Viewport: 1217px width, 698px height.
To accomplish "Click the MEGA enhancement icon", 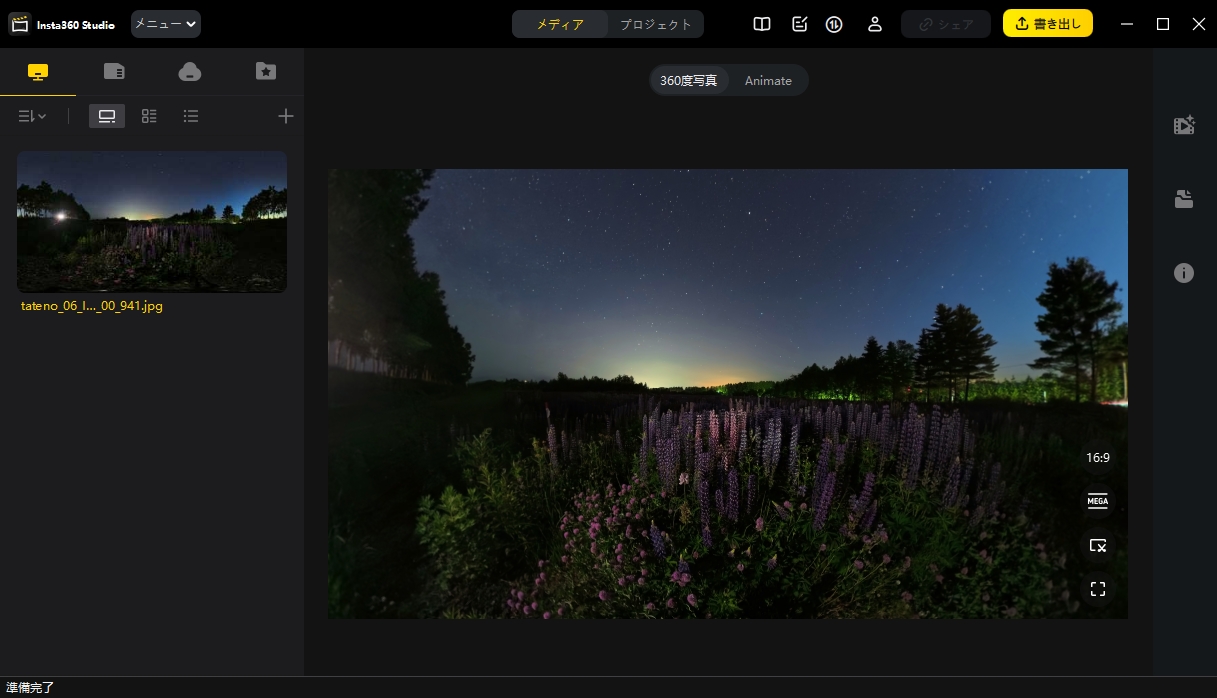I will [x=1098, y=501].
